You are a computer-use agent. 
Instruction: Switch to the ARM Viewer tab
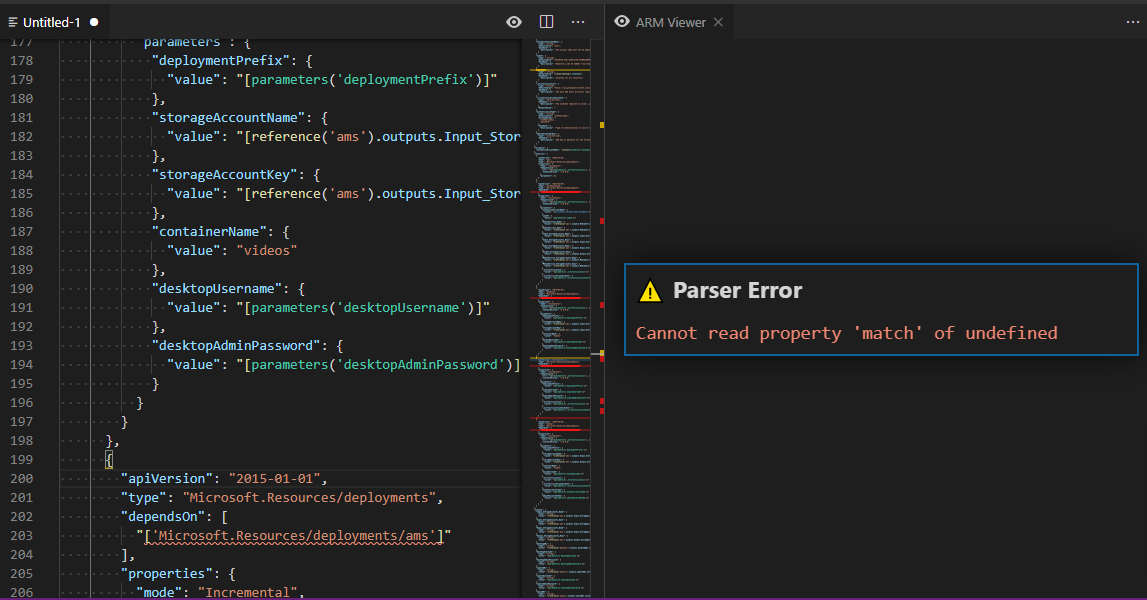pyautogui.click(x=670, y=23)
